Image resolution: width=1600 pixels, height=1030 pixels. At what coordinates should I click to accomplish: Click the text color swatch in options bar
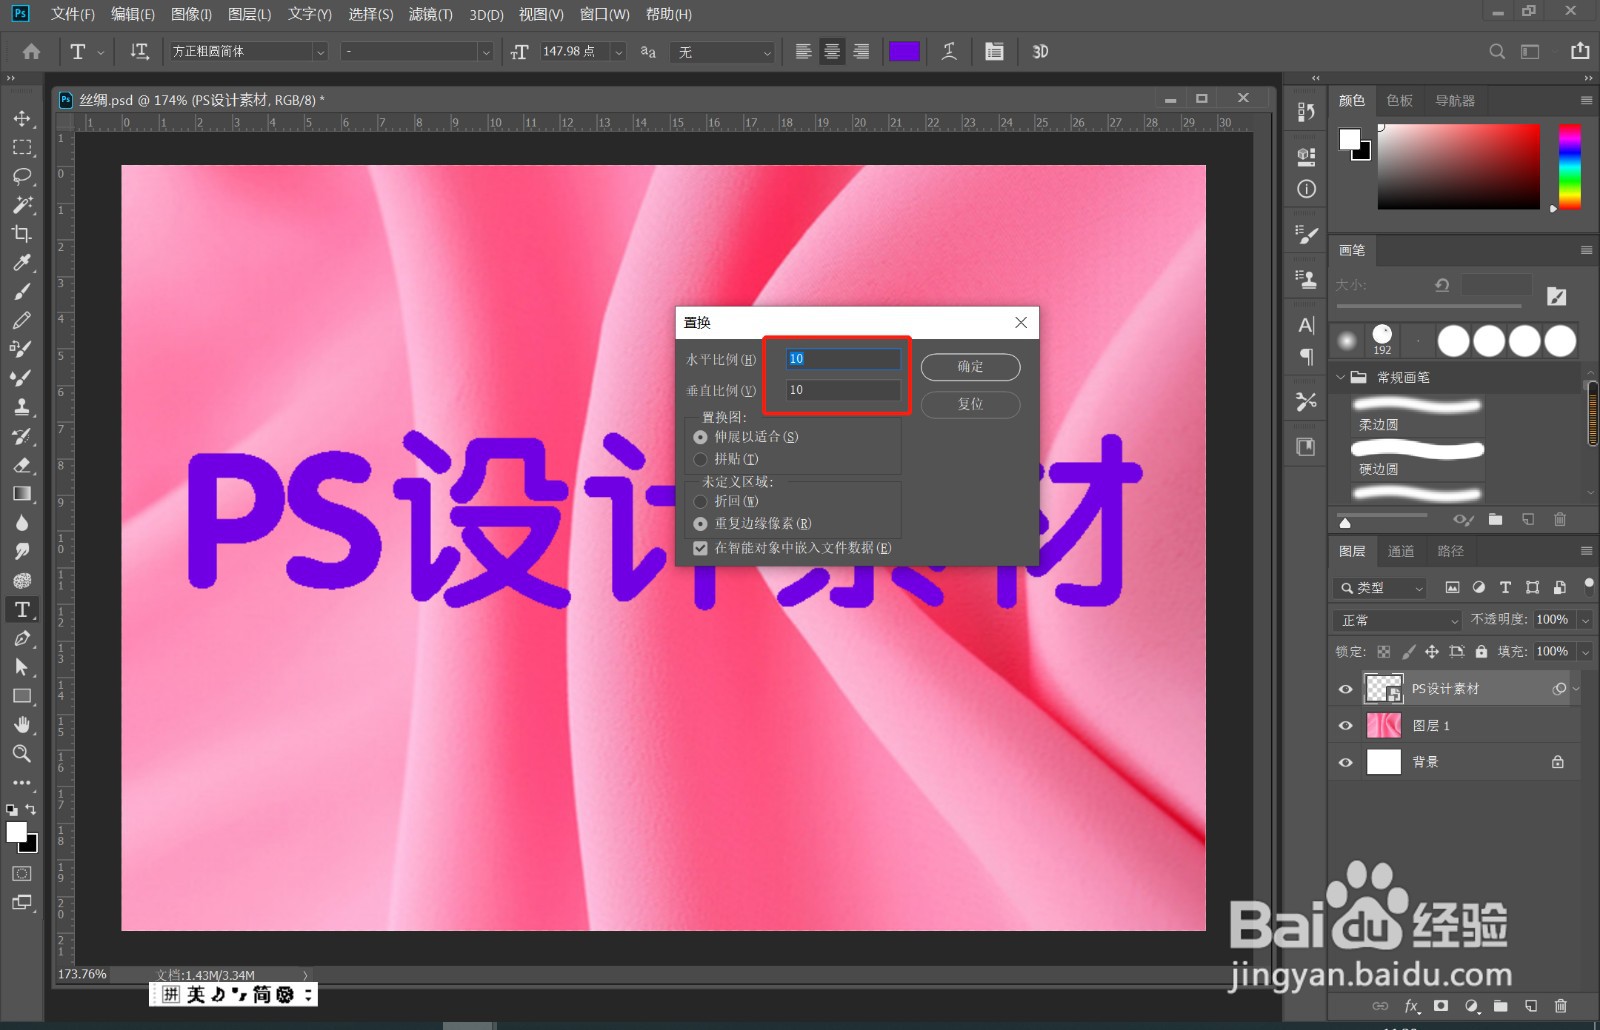click(x=904, y=51)
